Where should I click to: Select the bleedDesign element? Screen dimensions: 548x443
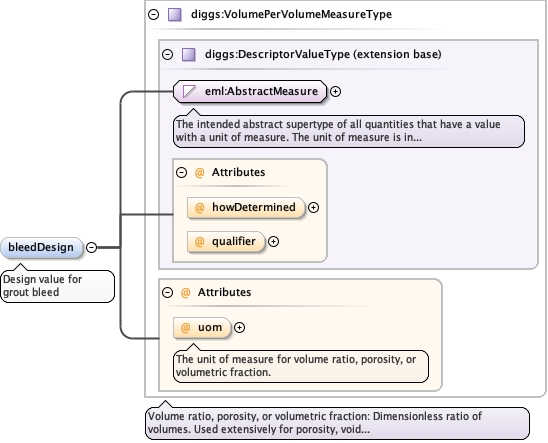pyautogui.click(x=42, y=248)
